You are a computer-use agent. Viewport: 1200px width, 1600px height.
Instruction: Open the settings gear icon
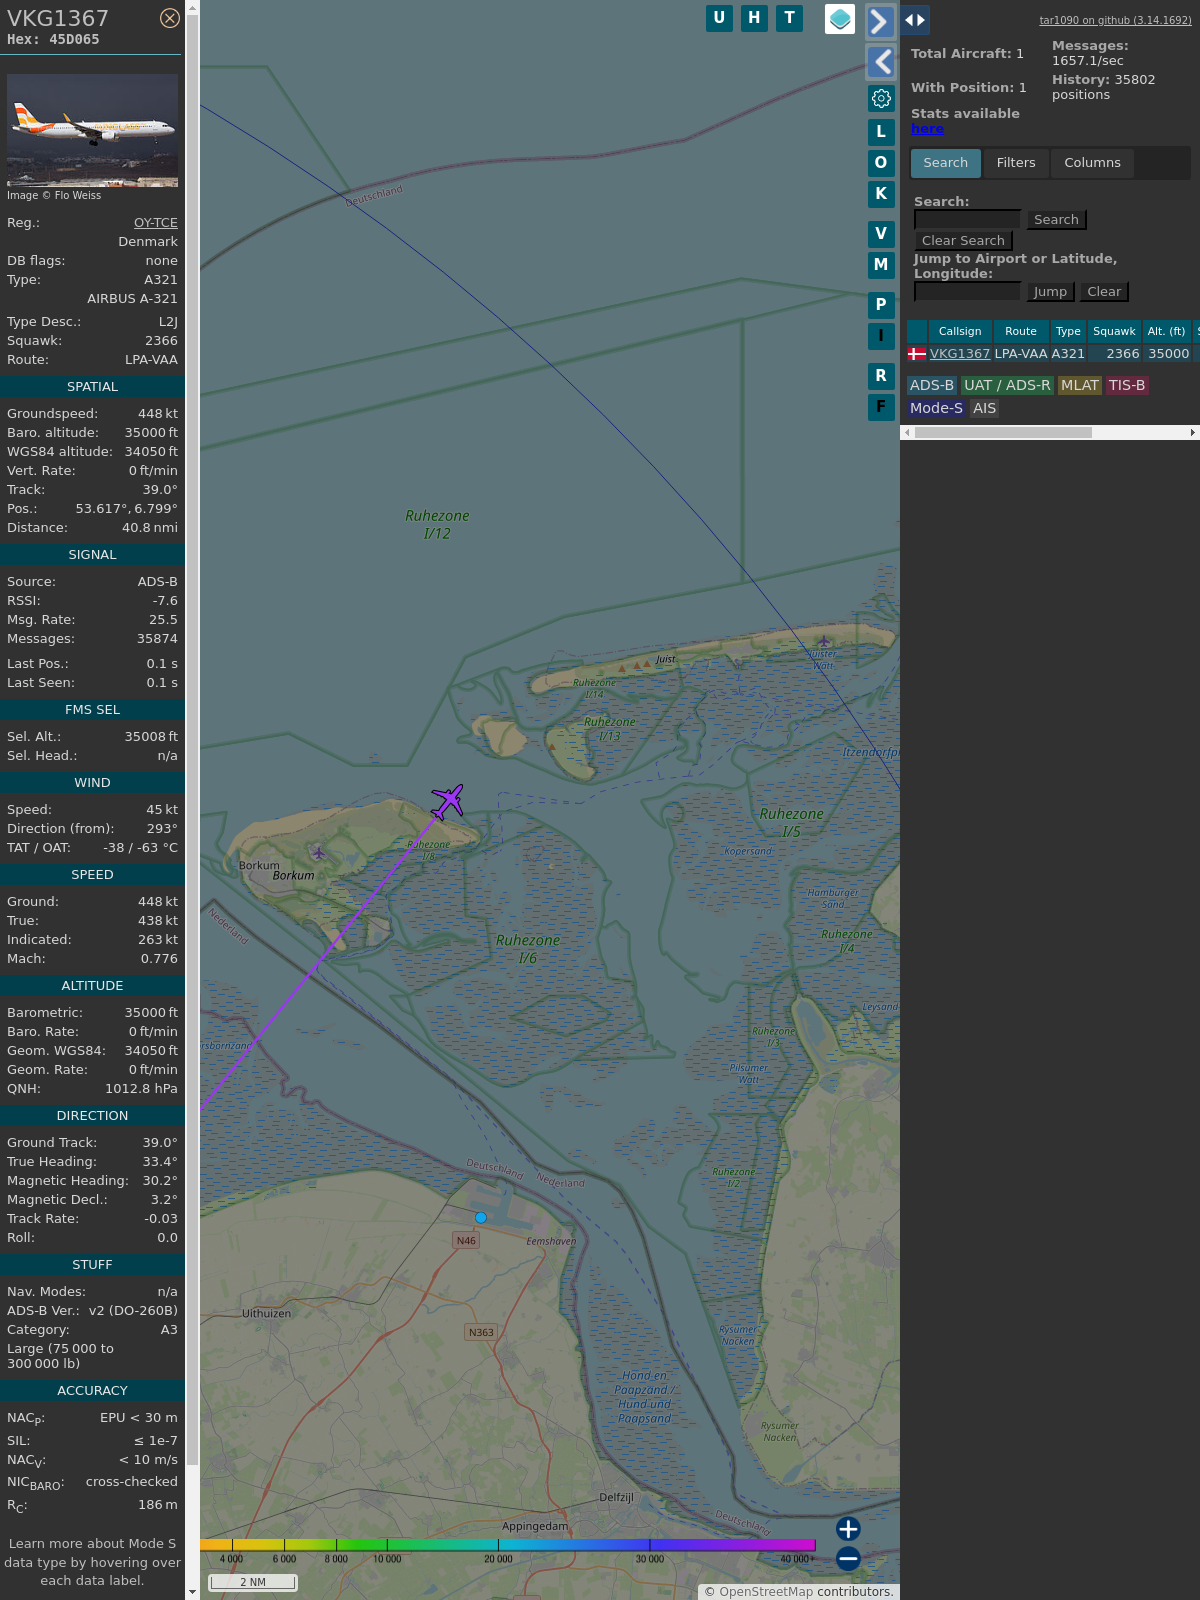coord(881,98)
